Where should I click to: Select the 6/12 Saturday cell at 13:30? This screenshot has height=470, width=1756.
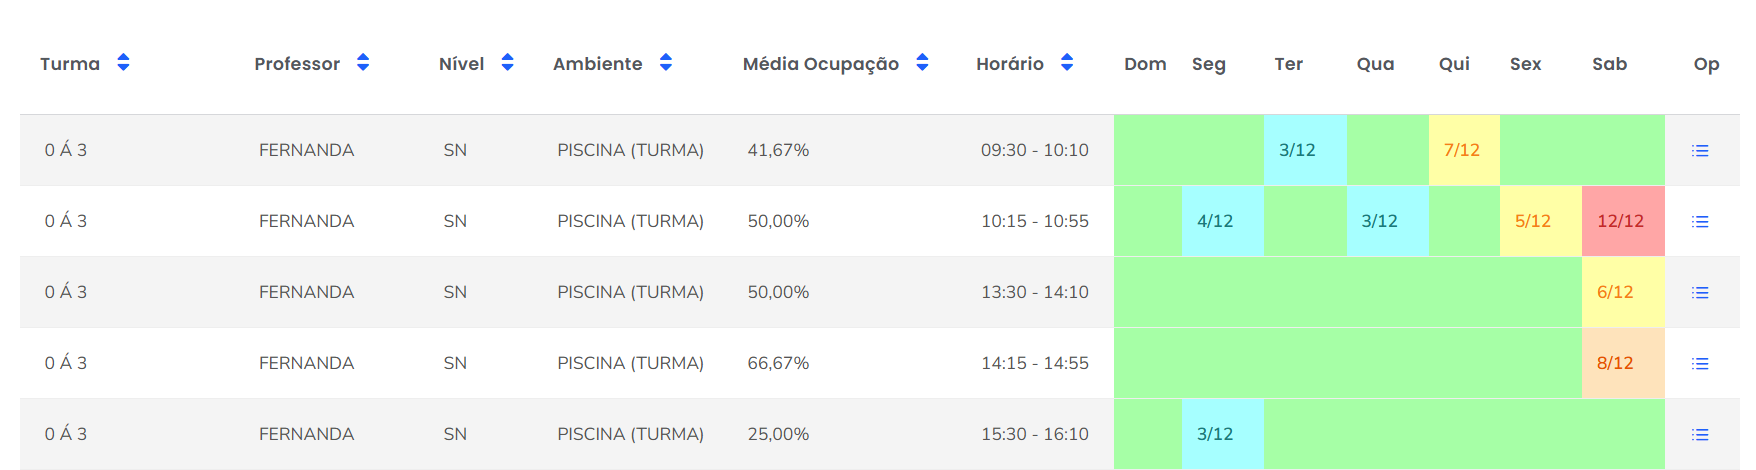(1615, 292)
